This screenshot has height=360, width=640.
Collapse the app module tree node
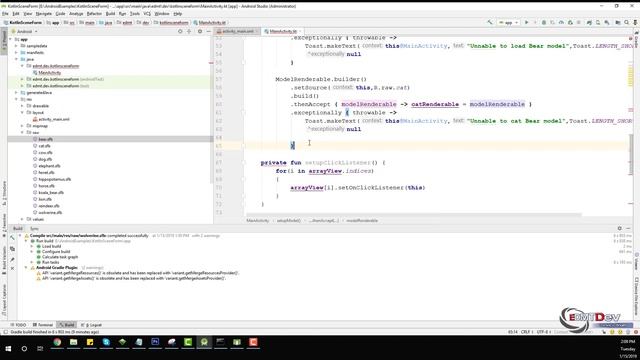click(11, 39)
